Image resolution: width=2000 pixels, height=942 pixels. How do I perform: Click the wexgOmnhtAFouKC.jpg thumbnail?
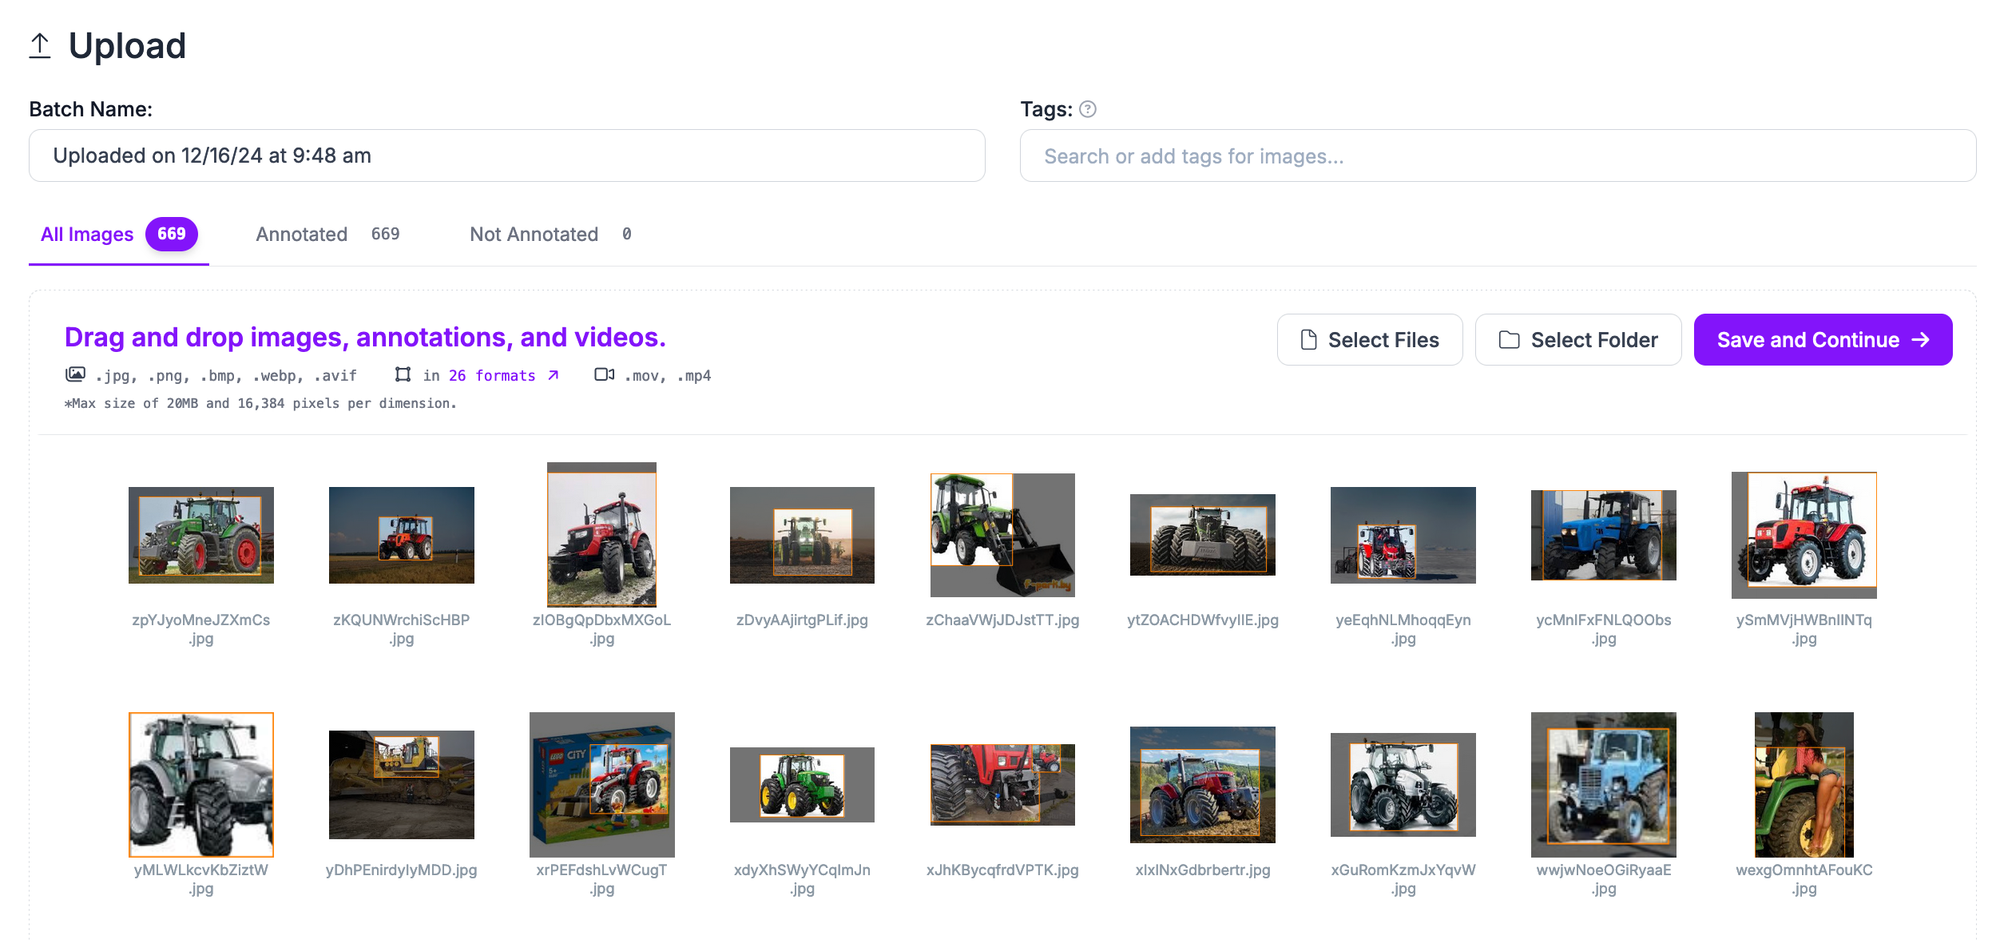coord(1804,785)
